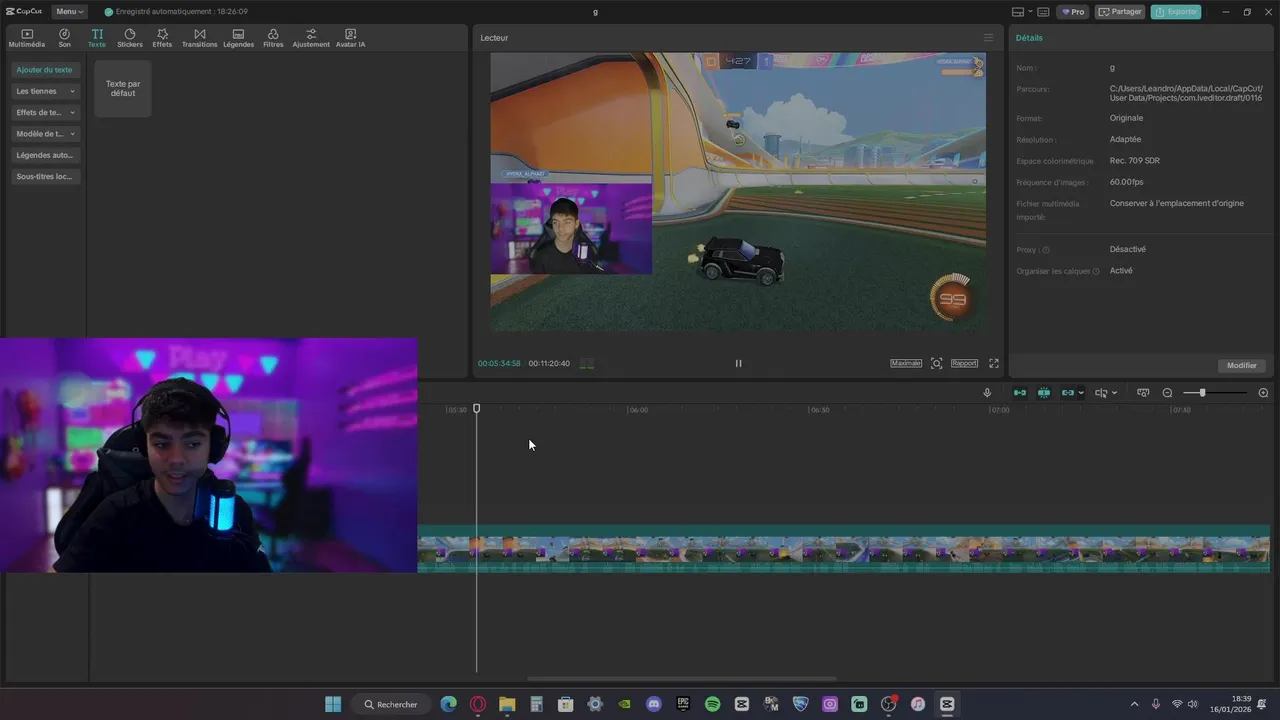Open Spotify from the taskbar
The image size is (1280, 720).
[x=713, y=704]
